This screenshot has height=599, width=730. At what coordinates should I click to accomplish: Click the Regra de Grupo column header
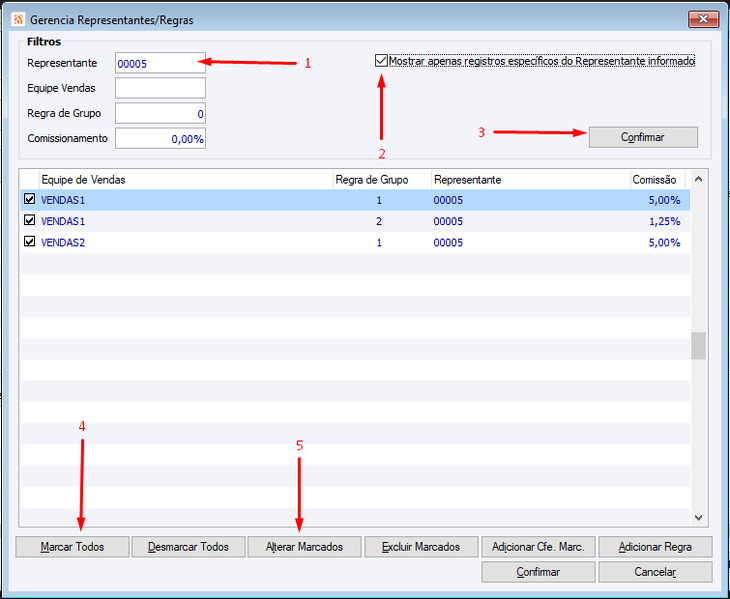pyautogui.click(x=382, y=180)
